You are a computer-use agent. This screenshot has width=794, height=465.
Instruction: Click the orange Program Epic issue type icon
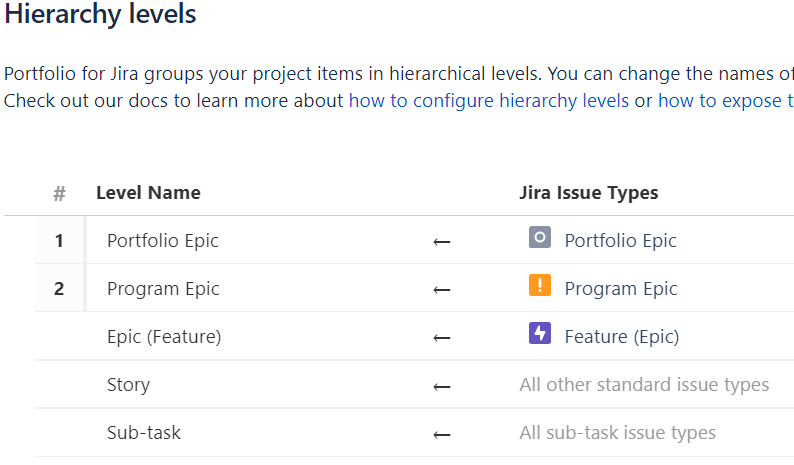[x=540, y=285]
